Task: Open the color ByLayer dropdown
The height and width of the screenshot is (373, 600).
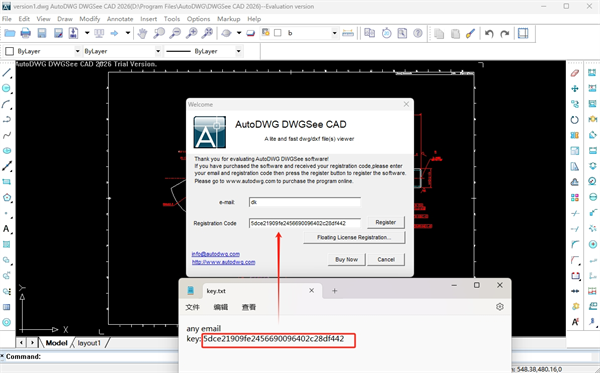Action: click(77, 51)
